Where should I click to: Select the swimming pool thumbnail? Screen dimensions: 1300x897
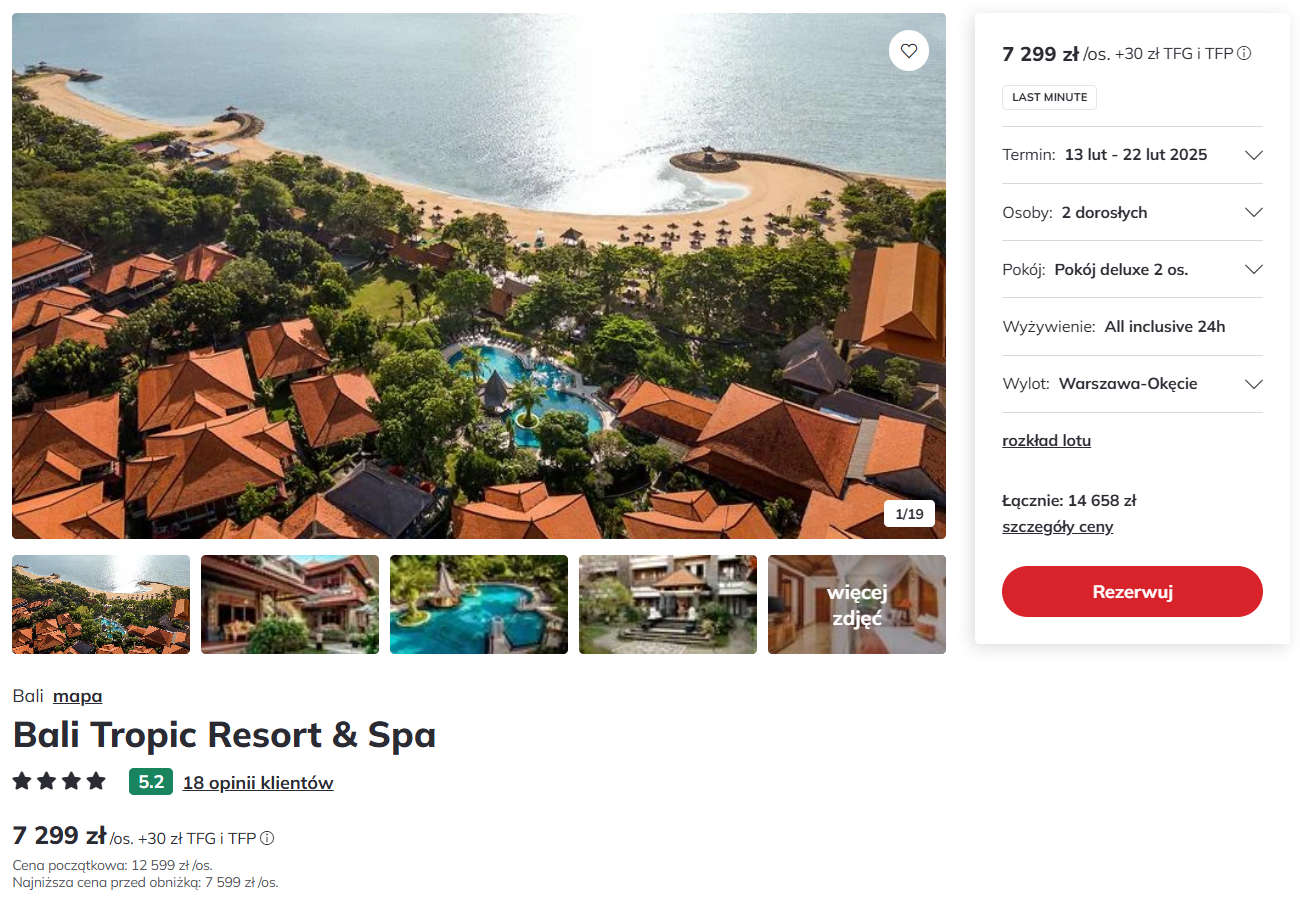coord(479,604)
